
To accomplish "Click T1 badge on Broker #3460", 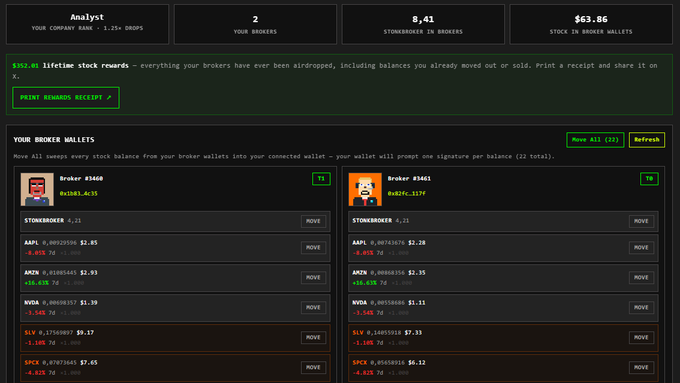I will [321, 179].
